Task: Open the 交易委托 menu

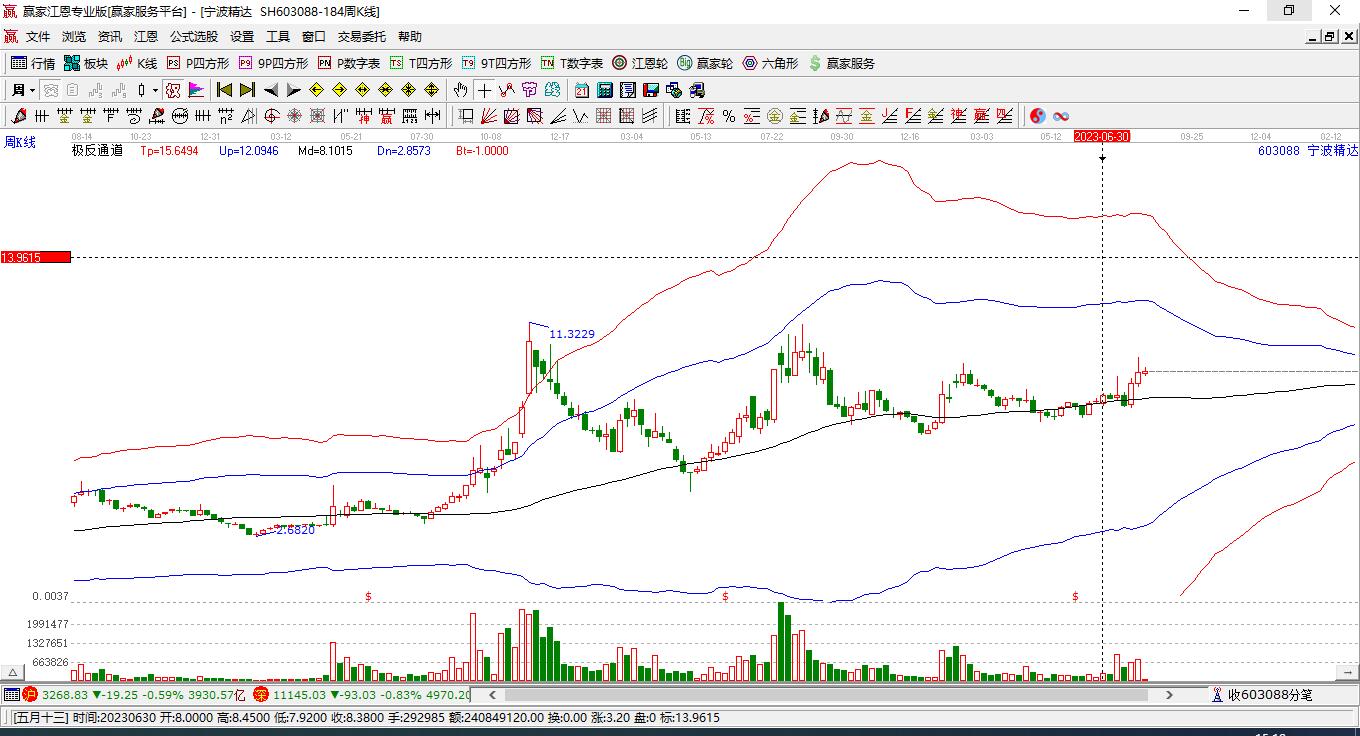Action: (361, 37)
